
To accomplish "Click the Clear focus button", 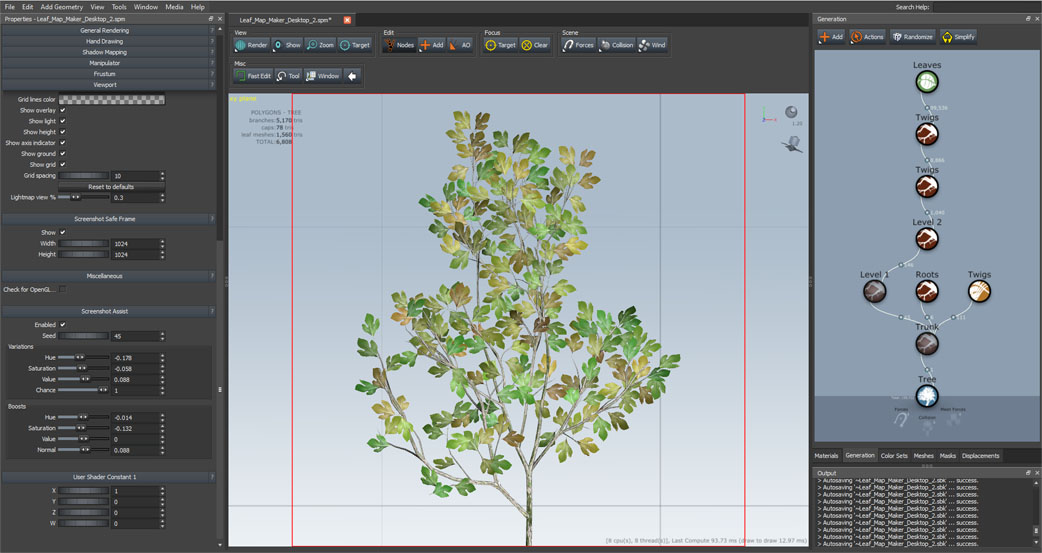I will point(534,45).
